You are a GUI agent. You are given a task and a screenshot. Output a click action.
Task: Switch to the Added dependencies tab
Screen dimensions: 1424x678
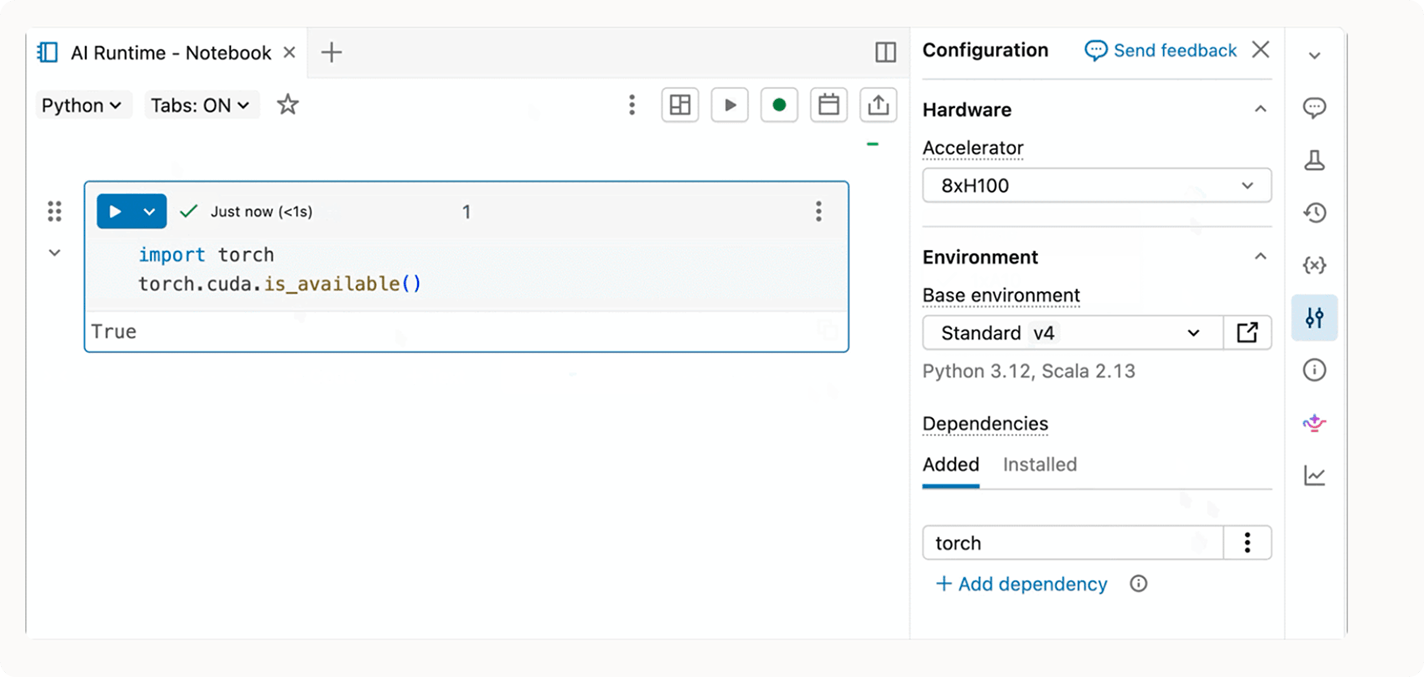pyautogui.click(x=951, y=464)
